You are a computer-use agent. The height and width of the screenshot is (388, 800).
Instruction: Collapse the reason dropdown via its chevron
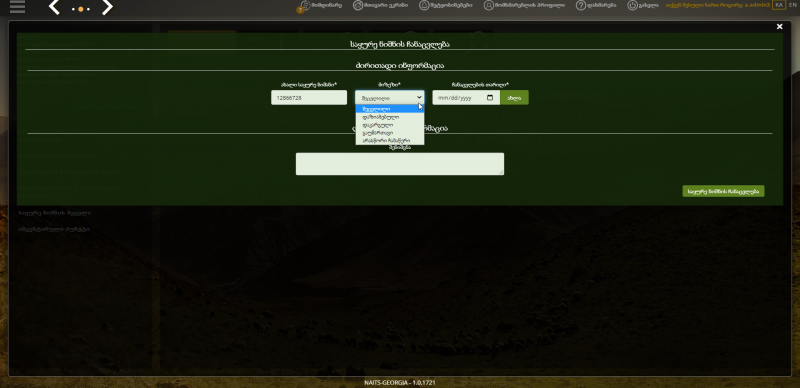tap(419, 97)
